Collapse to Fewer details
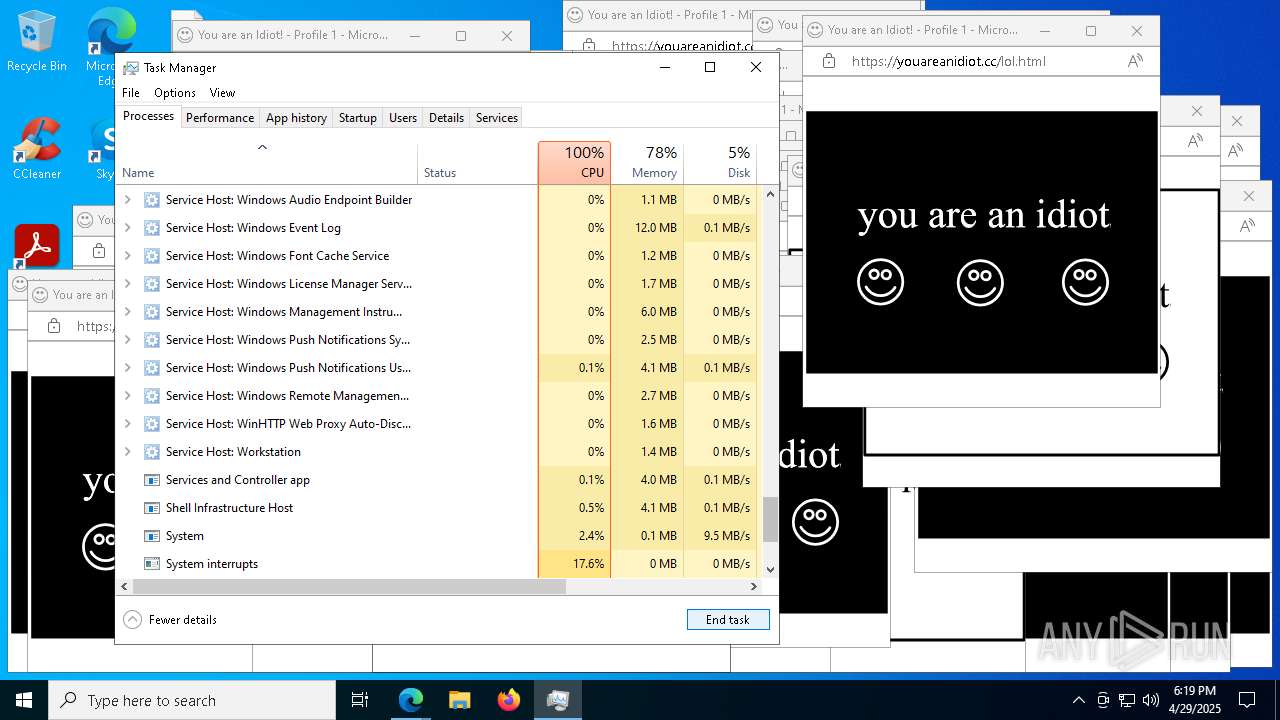Viewport: 1280px width, 720px height. (170, 620)
